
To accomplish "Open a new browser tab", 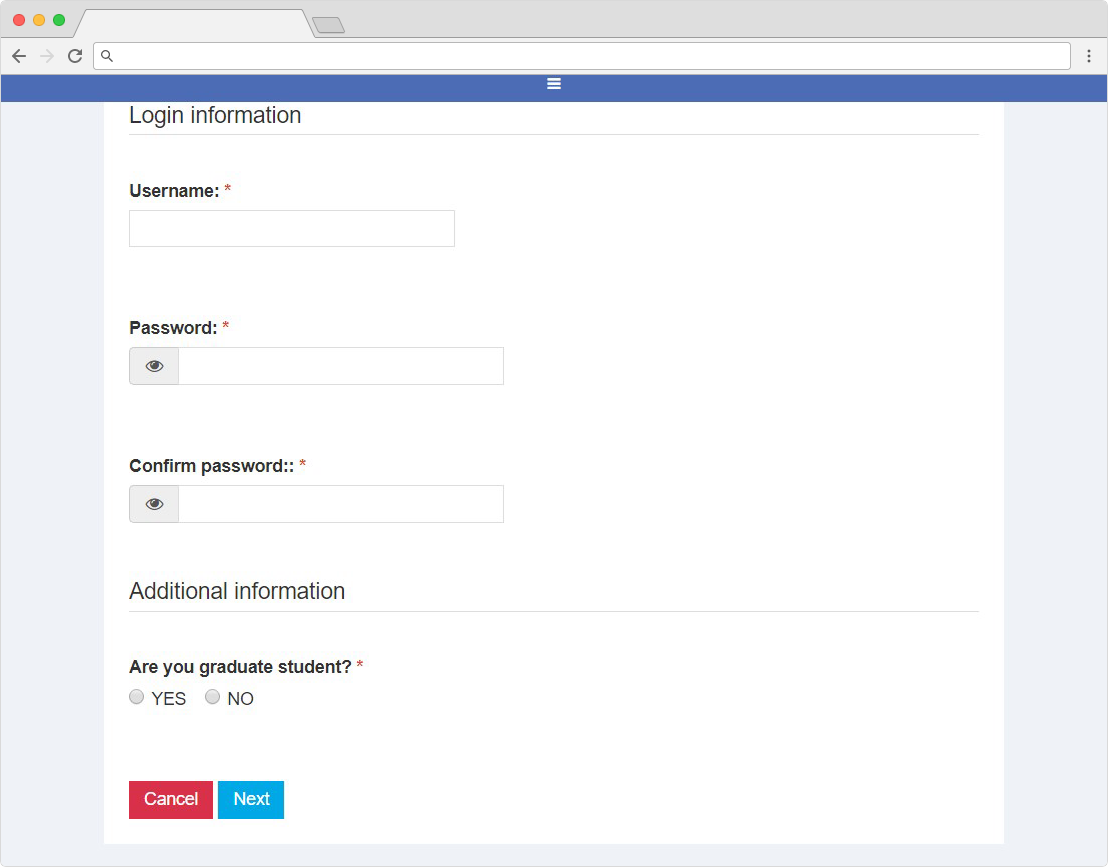I will (x=328, y=25).
